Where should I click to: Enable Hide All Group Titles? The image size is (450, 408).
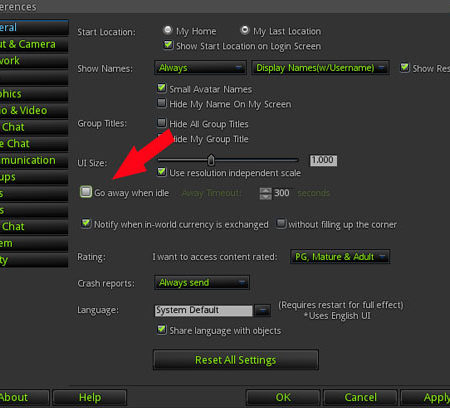pos(162,123)
